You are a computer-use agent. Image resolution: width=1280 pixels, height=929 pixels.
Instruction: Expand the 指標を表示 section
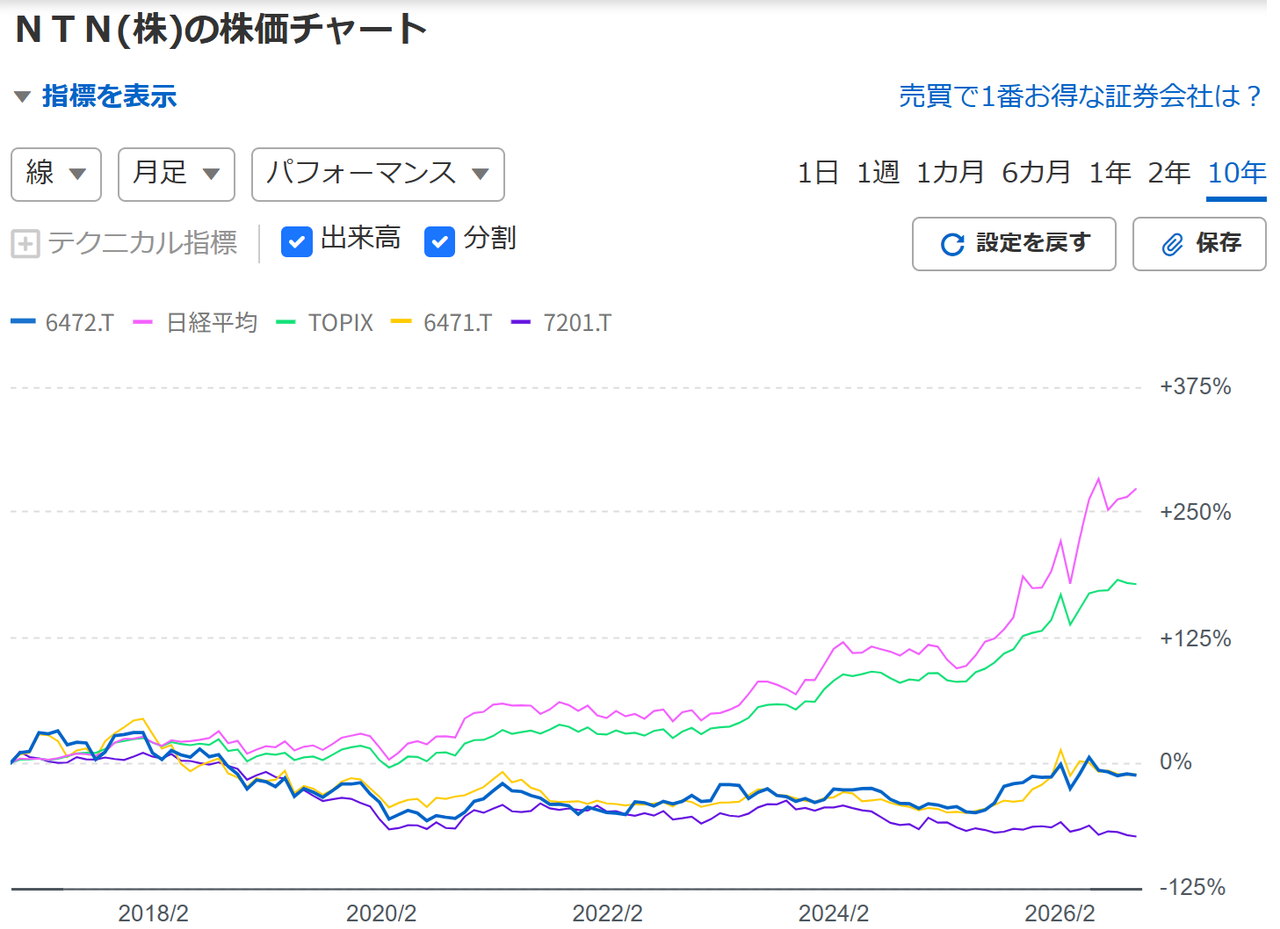tap(95, 97)
